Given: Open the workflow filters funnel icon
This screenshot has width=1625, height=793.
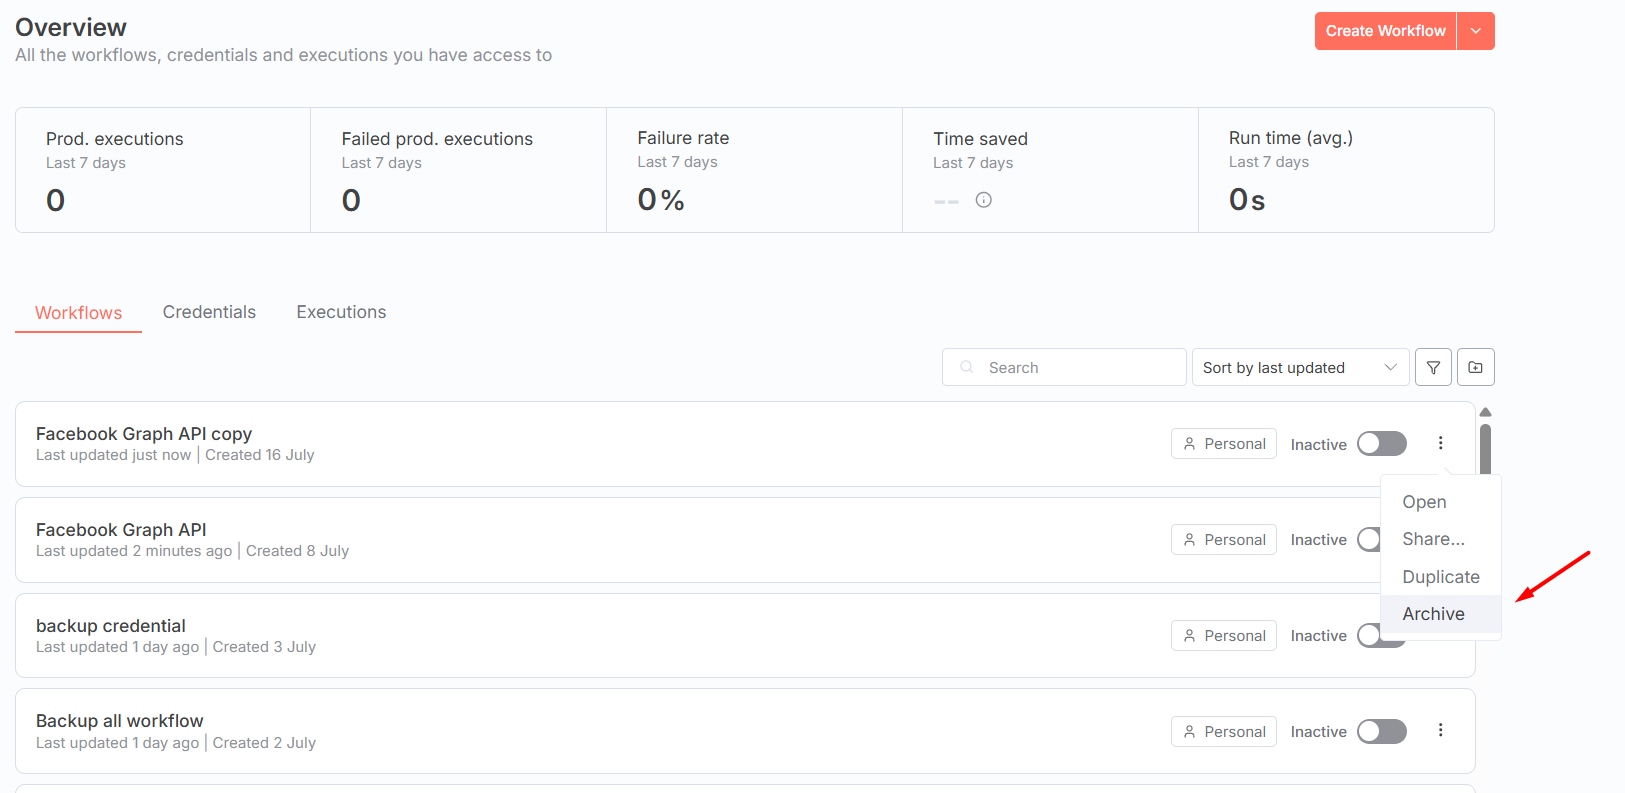Looking at the screenshot, I should [1433, 367].
